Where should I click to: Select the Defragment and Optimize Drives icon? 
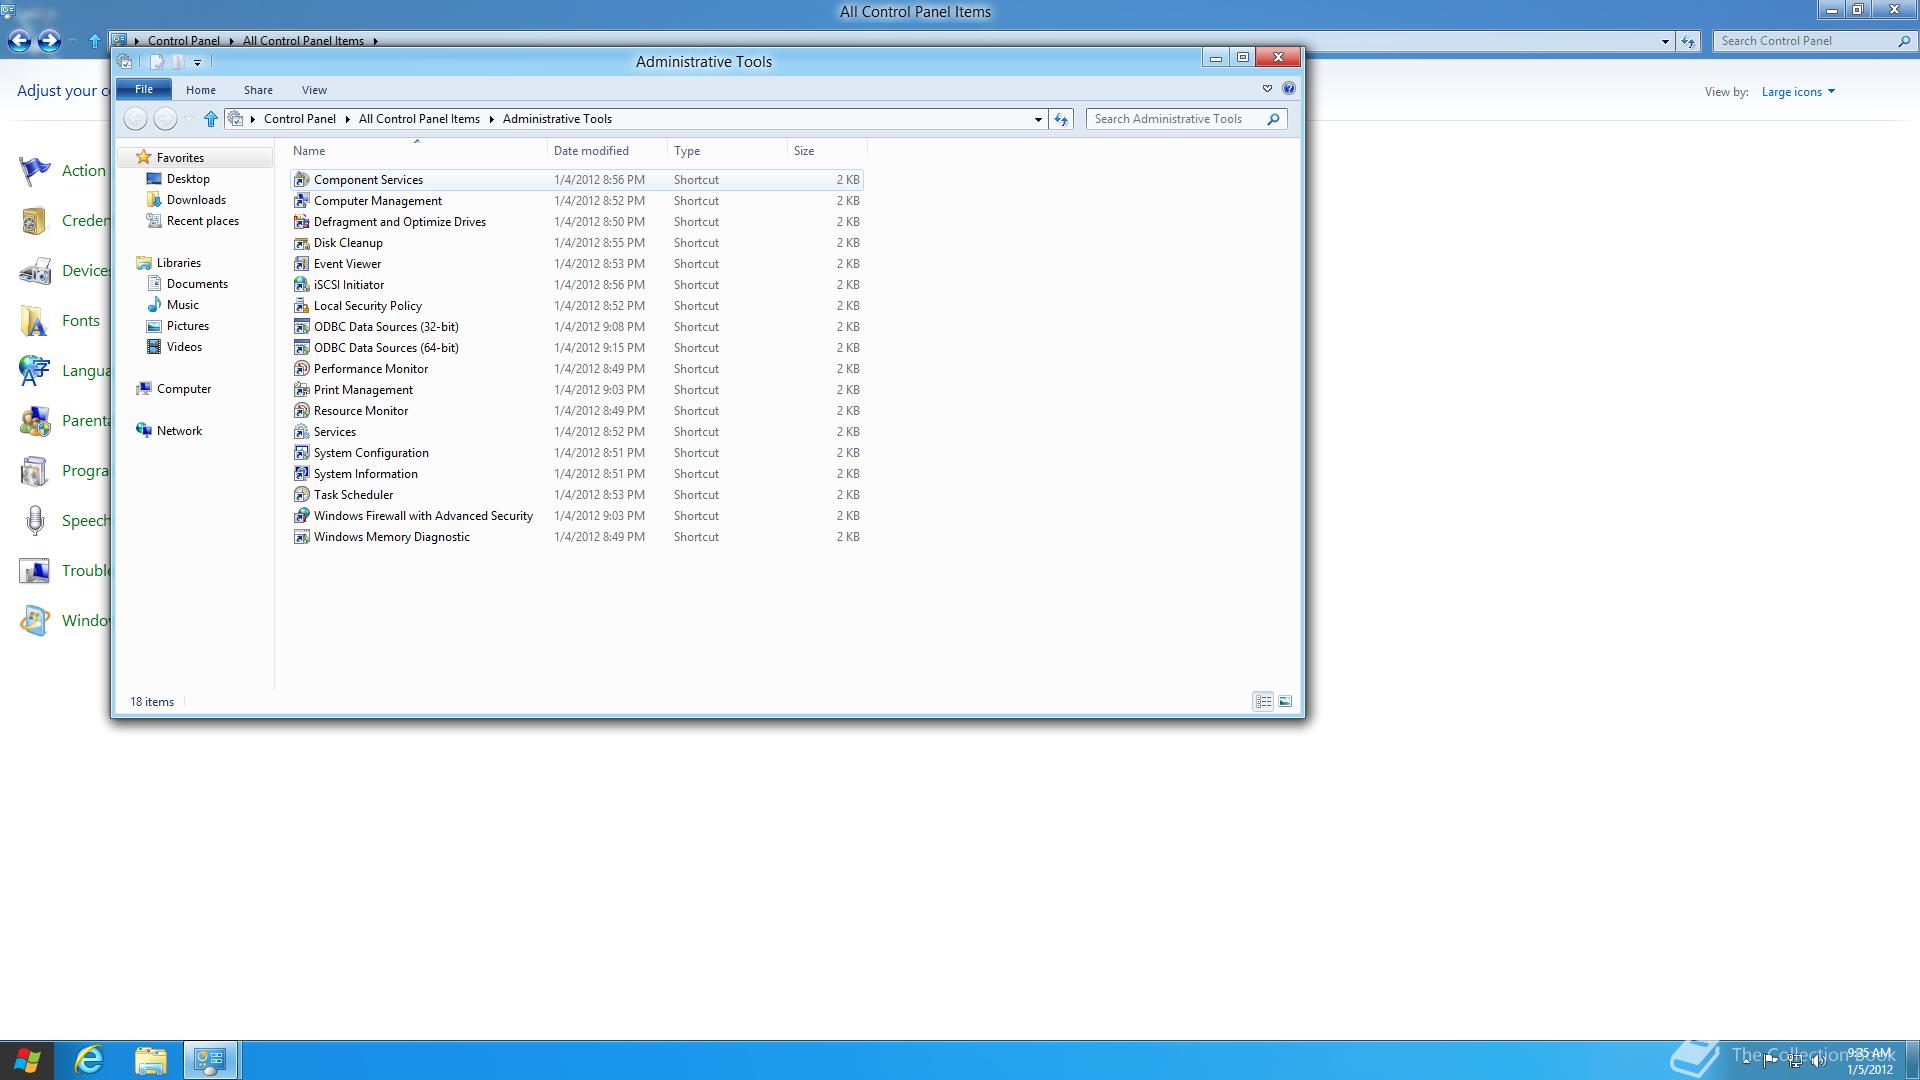click(301, 222)
